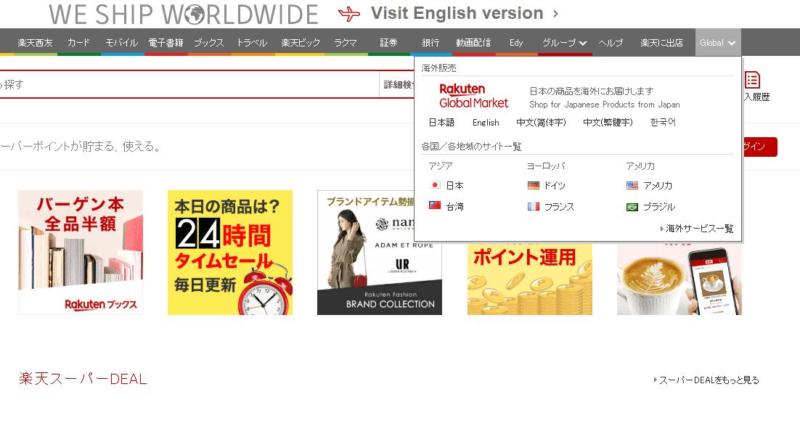Viewport: 800px width, 421px height.
Task: Open the 楽天西友 nav item
Action: coord(35,43)
